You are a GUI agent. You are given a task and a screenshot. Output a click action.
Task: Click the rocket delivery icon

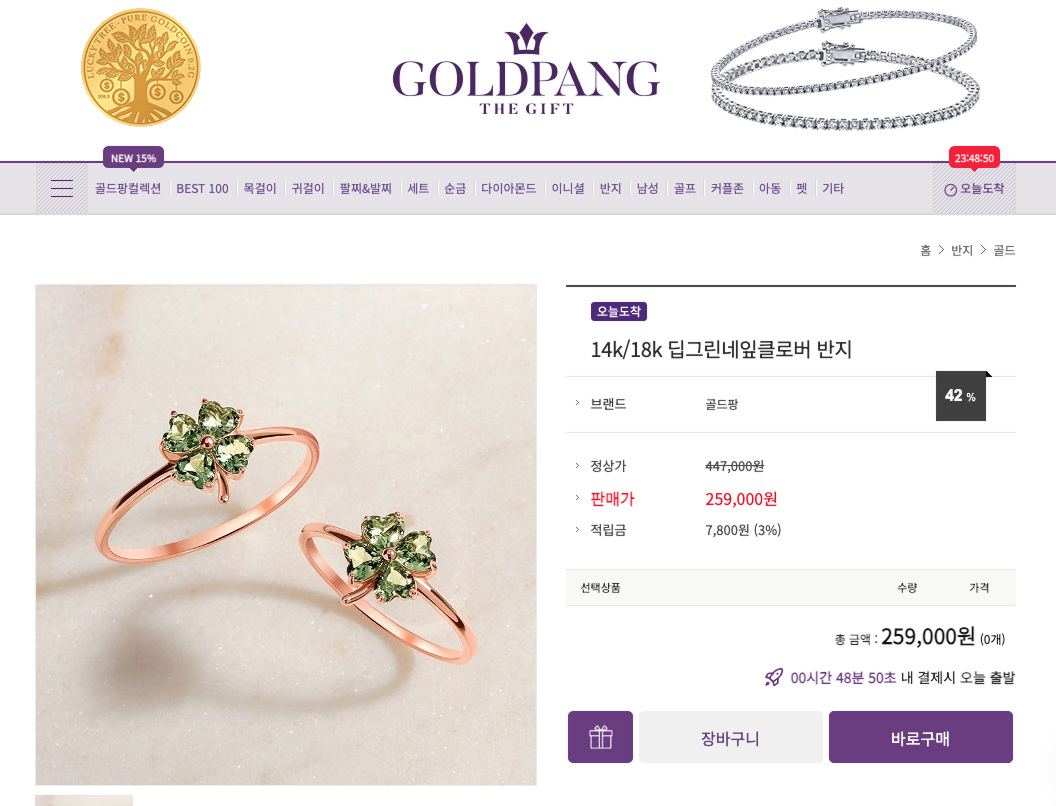[x=774, y=677]
